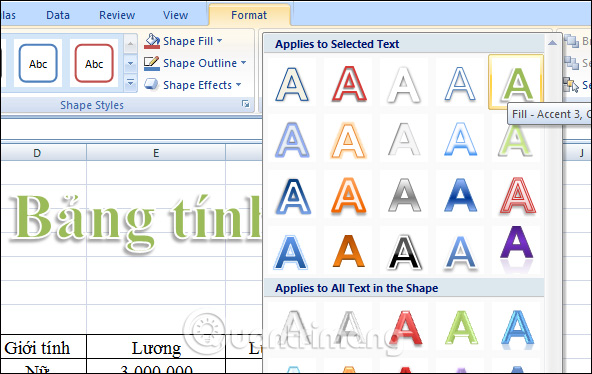
Task: Choose silver metallic WordArt style third row
Action: tap(404, 195)
